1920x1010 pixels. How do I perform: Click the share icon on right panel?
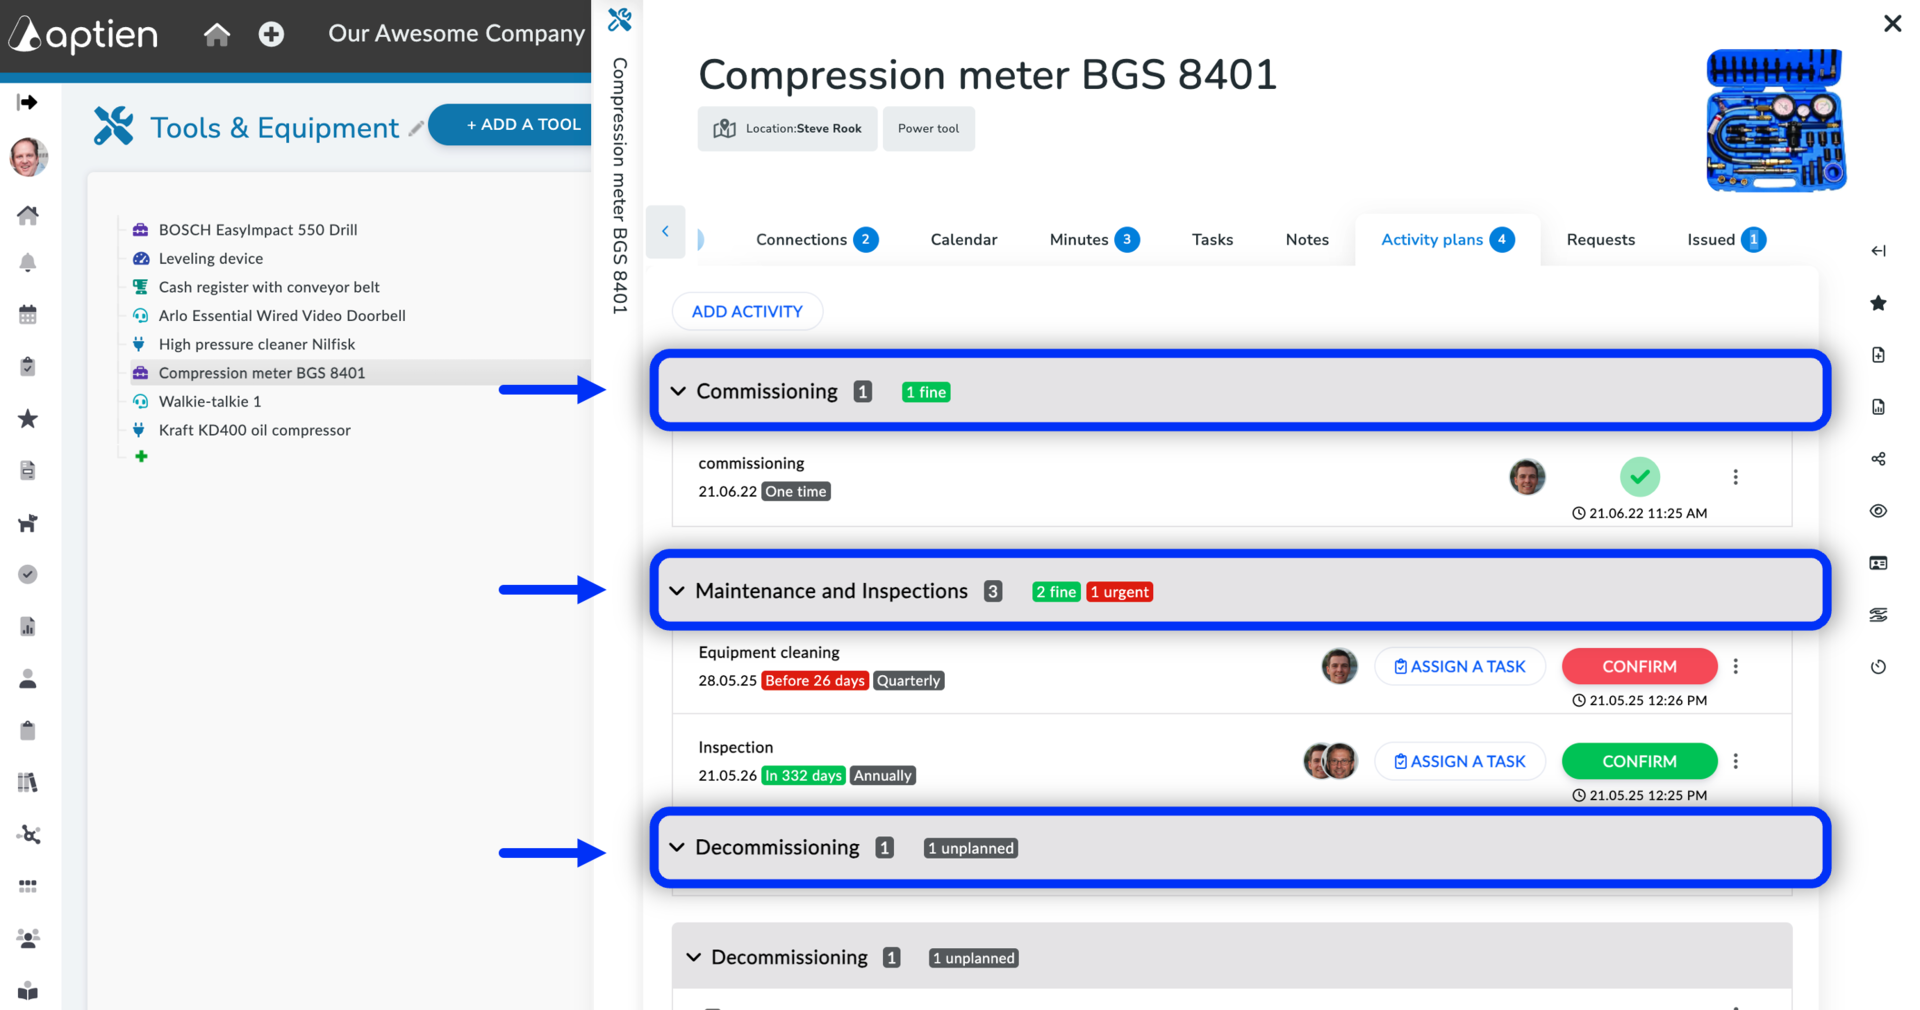tap(1878, 459)
